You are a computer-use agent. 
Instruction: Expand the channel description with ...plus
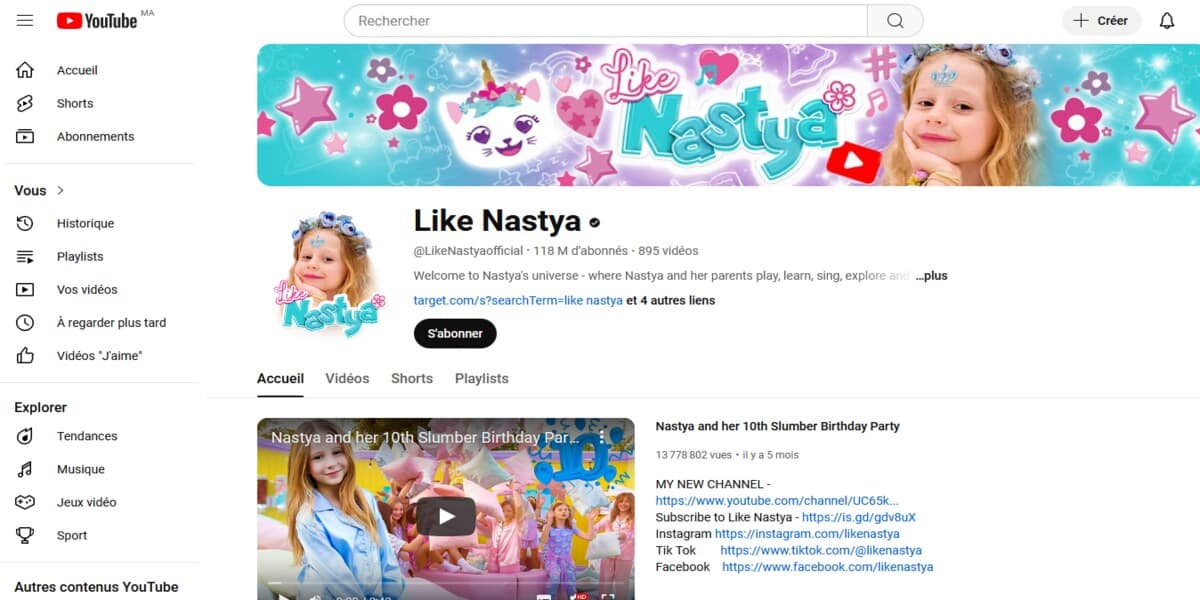coord(931,275)
